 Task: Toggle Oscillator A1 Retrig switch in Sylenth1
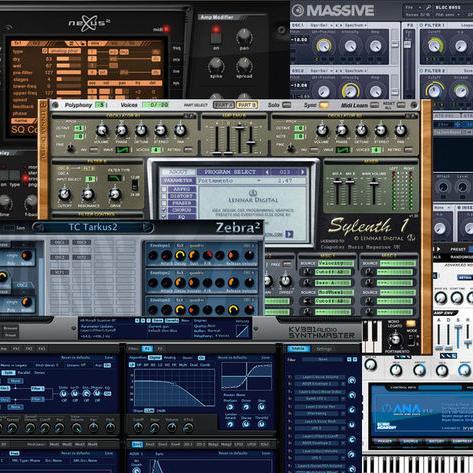pyautogui.click(x=188, y=150)
